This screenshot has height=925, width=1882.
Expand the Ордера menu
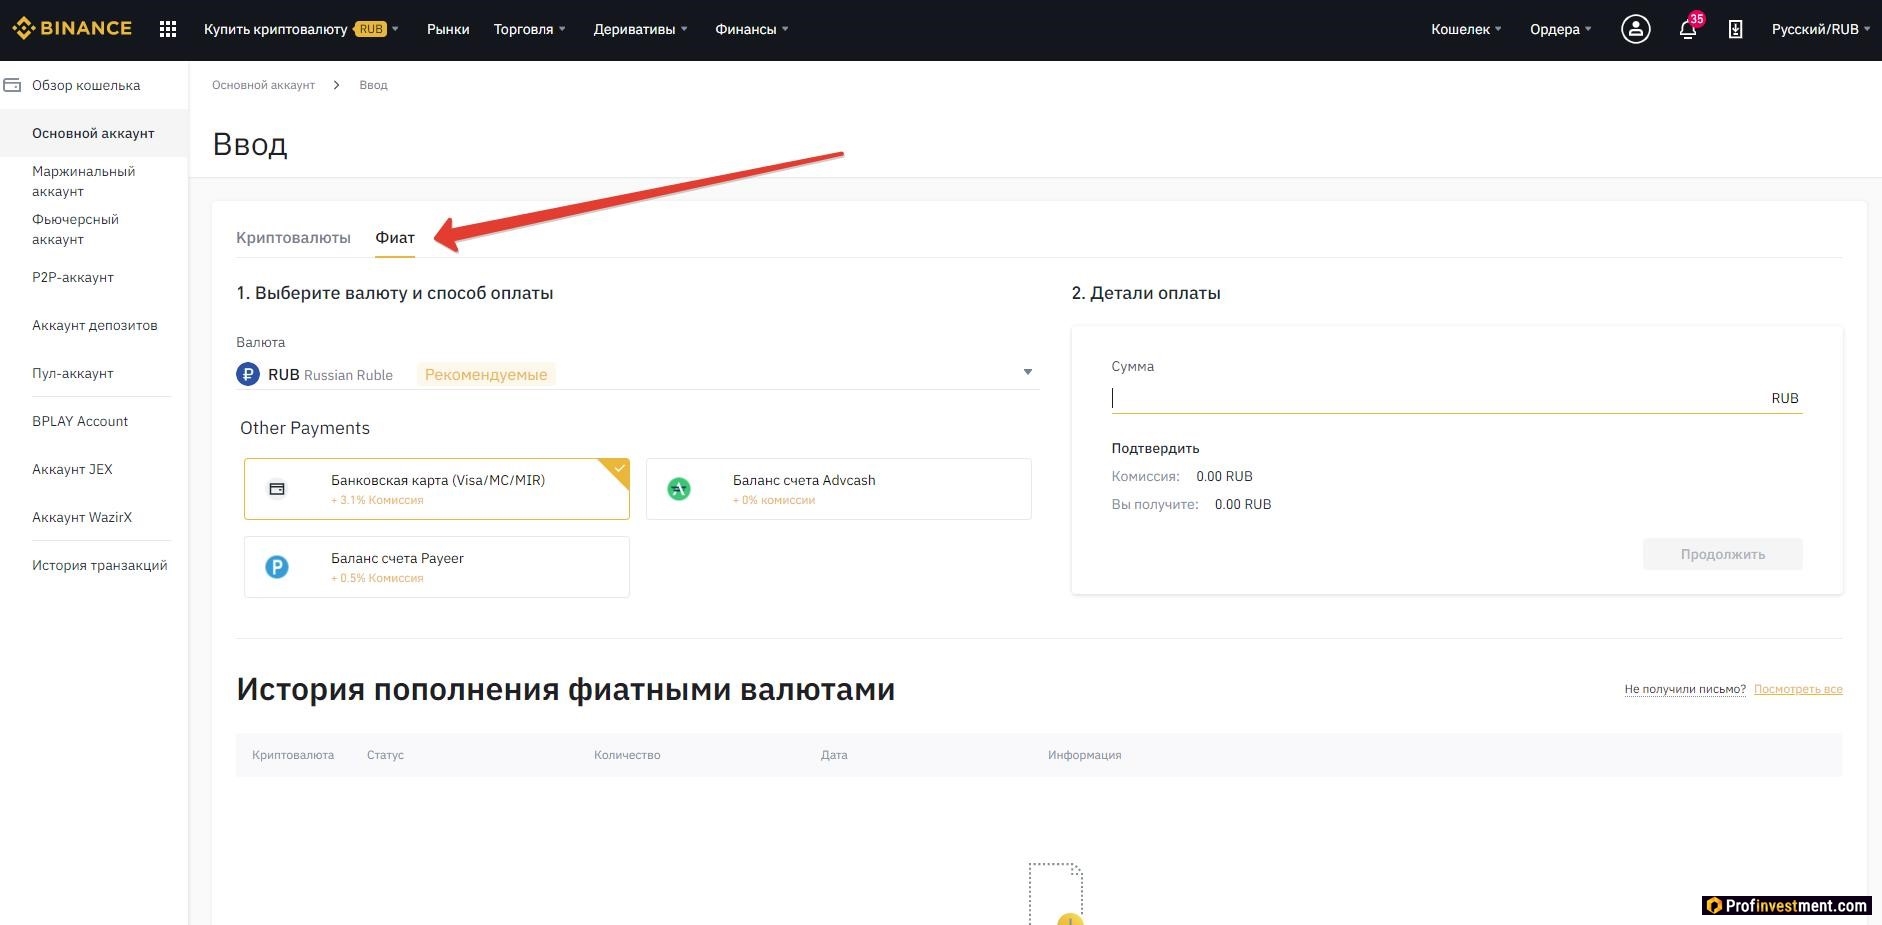point(1560,29)
